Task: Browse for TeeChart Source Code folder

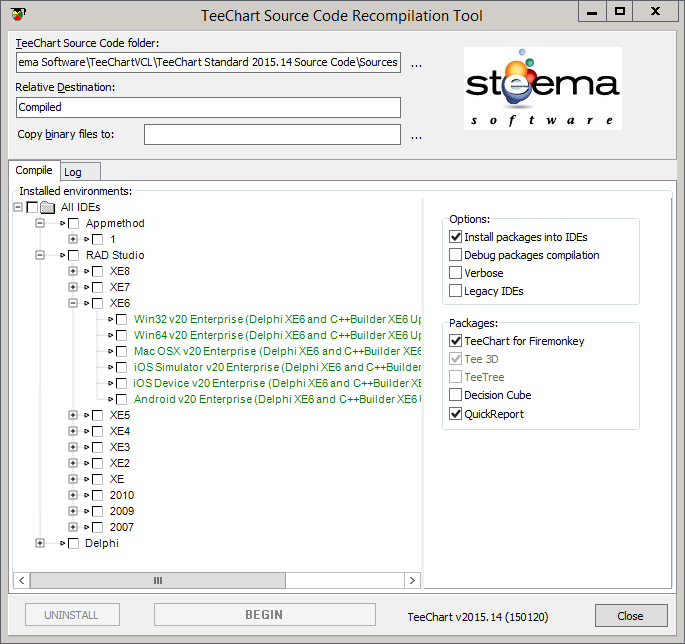Action: pos(416,65)
